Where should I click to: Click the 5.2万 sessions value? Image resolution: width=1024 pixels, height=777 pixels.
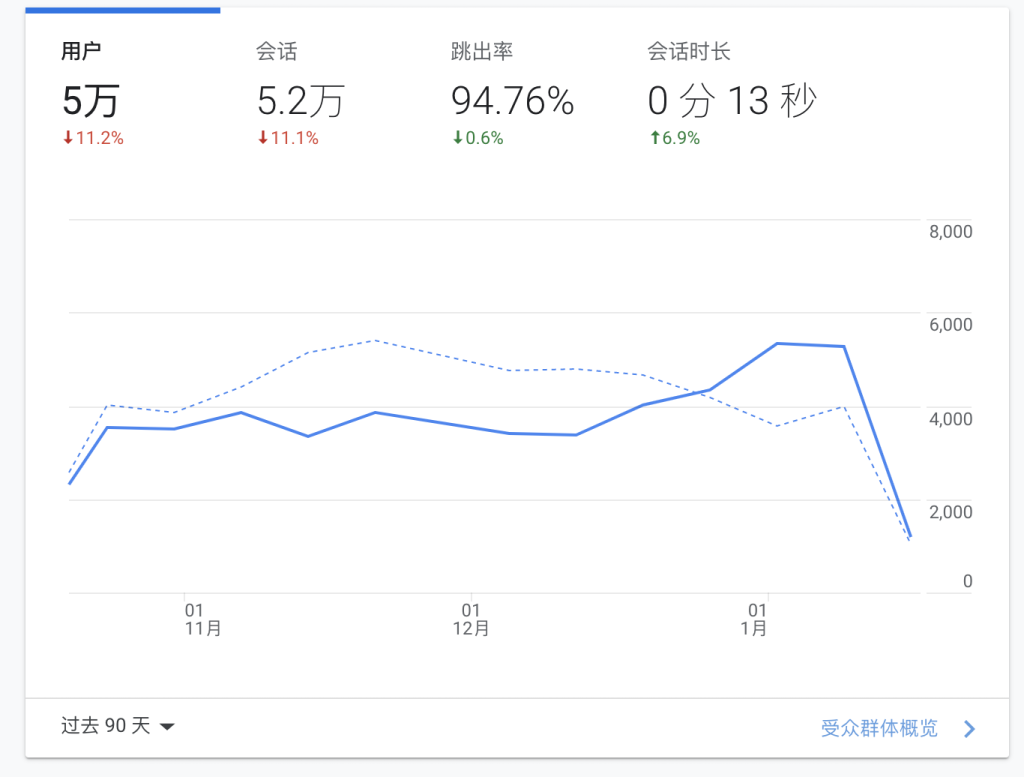(x=301, y=101)
